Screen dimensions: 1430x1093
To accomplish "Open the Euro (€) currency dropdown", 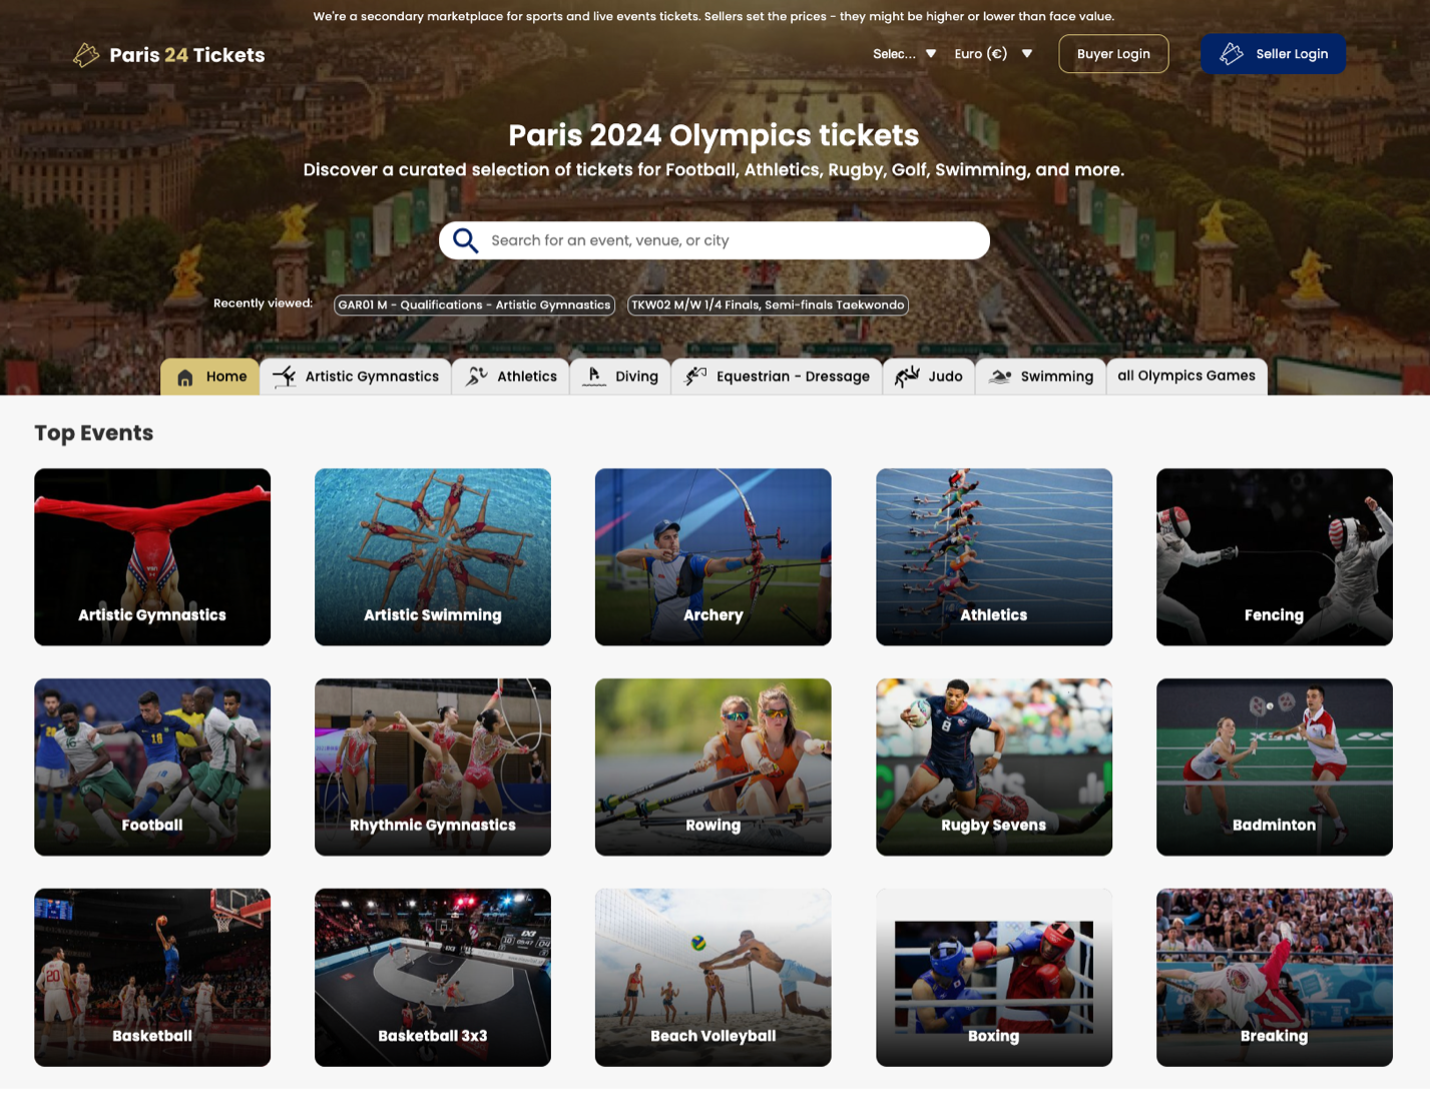I will click(x=993, y=54).
